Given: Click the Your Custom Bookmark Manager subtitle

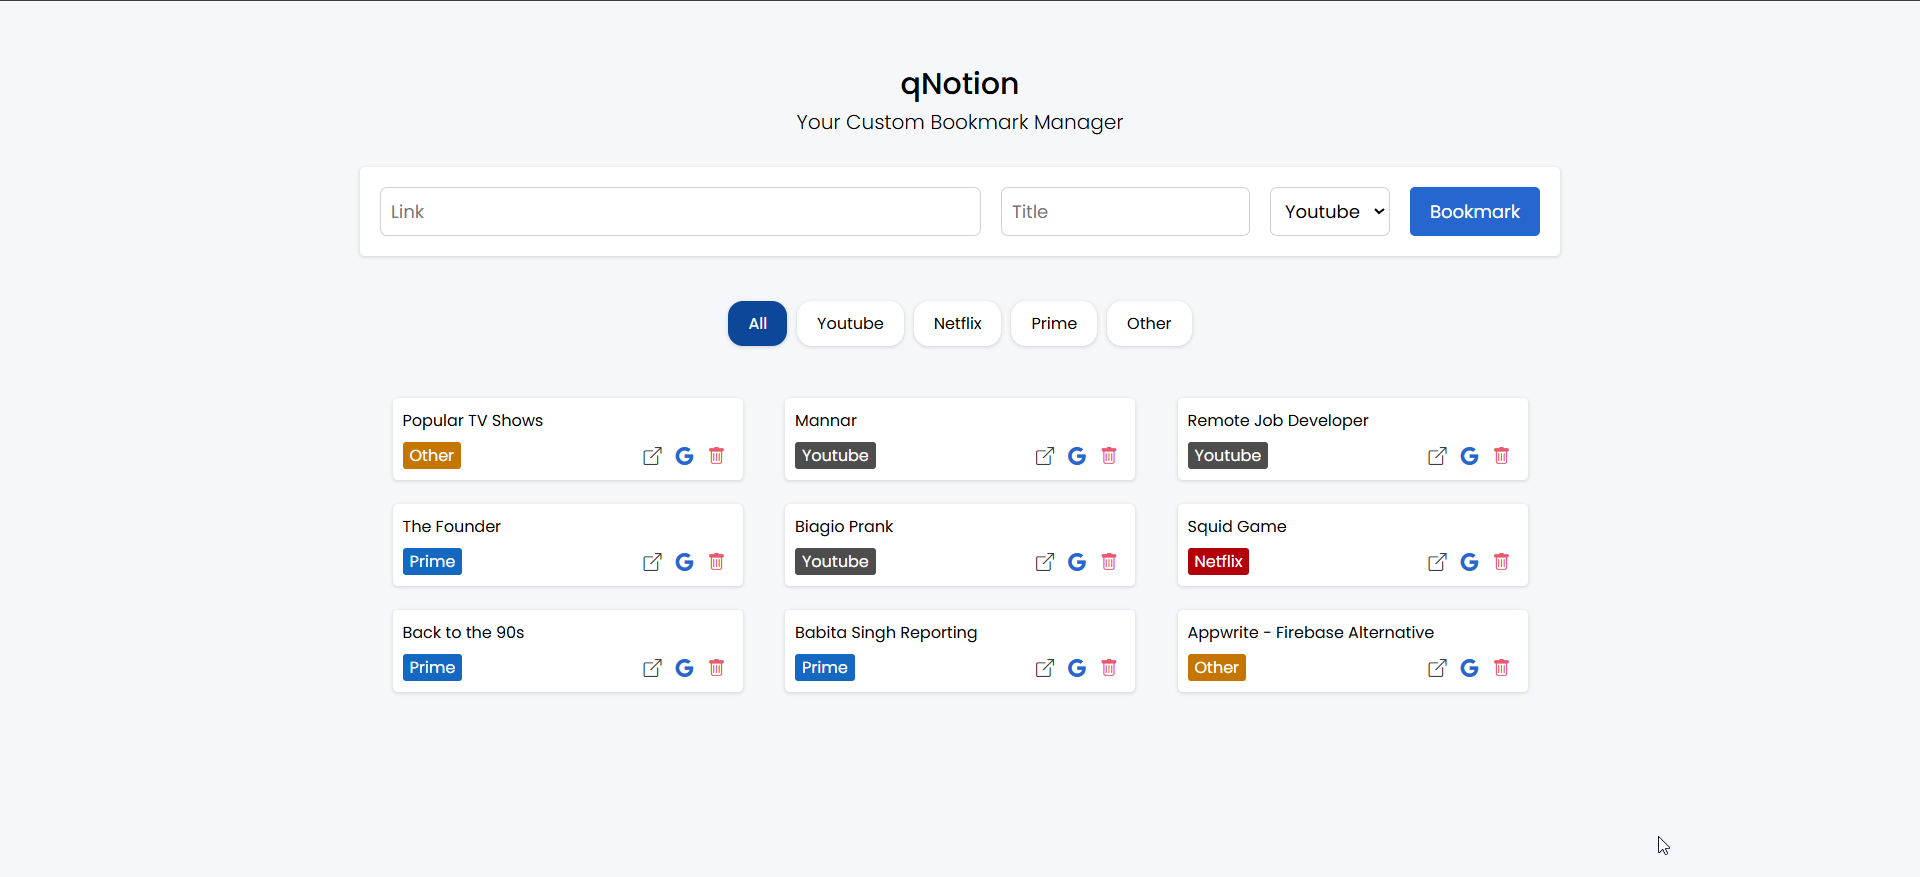Looking at the screenshot, I should pyautogui.click(x=960, y=122).
